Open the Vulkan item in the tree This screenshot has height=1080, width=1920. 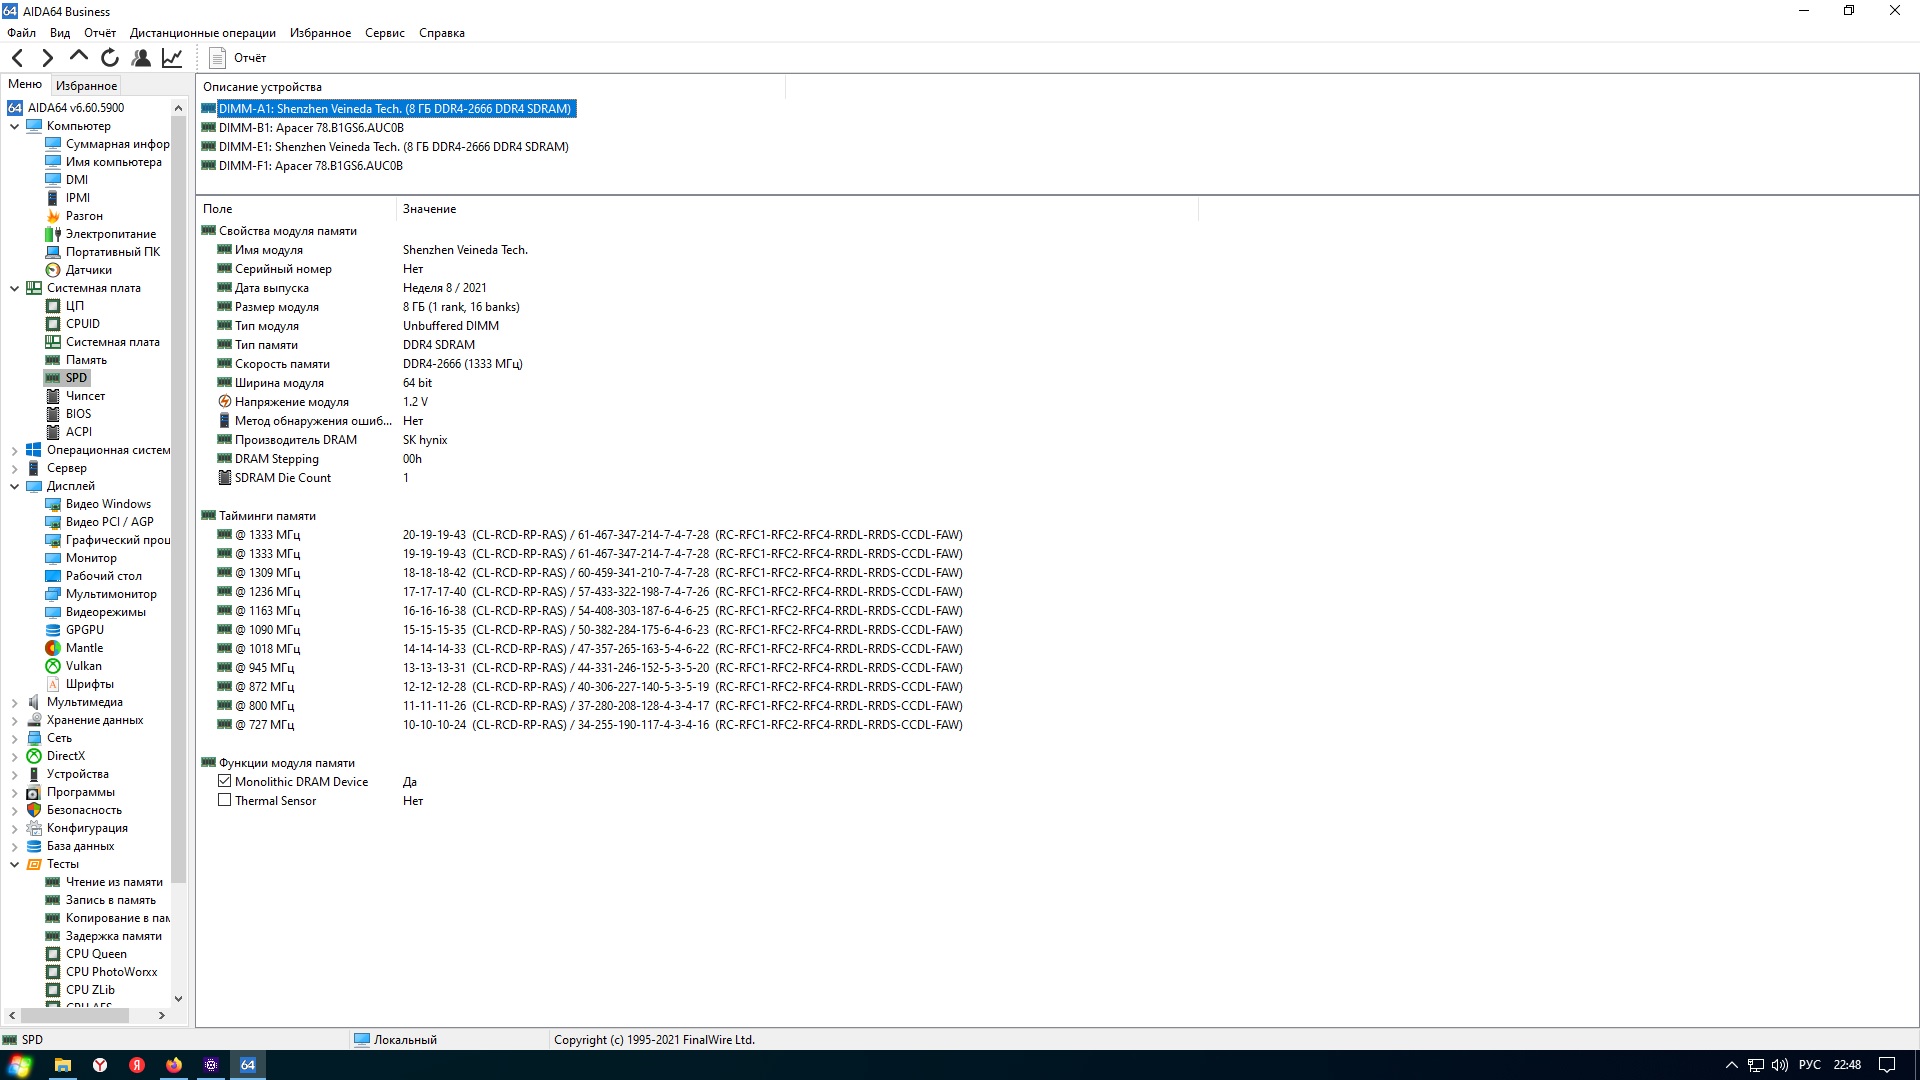click(x=83, y=666)
